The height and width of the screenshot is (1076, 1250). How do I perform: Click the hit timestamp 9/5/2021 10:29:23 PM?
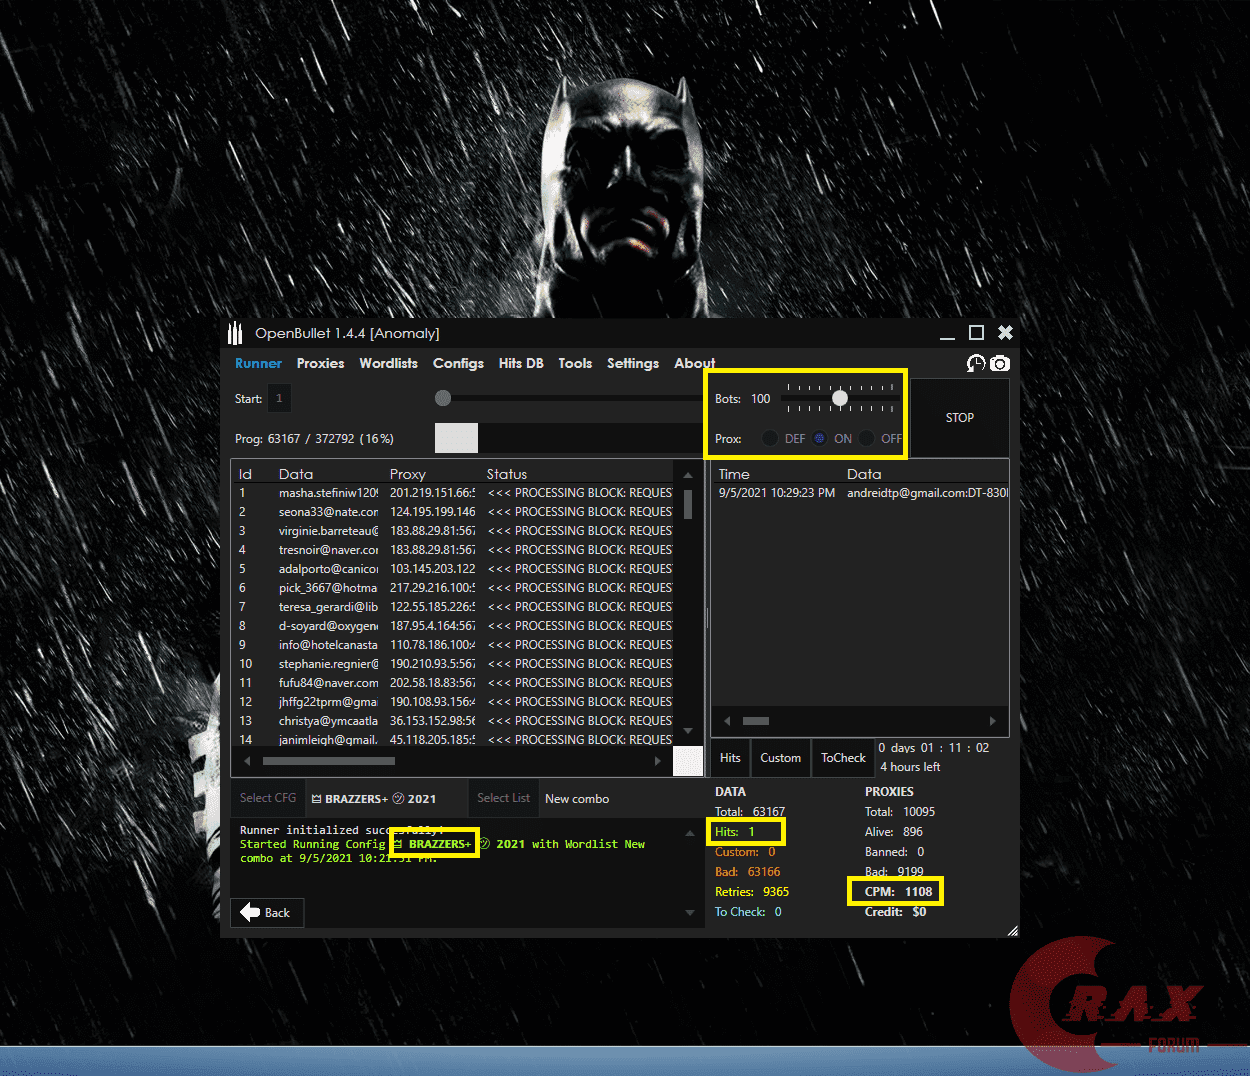coord(777,493)
